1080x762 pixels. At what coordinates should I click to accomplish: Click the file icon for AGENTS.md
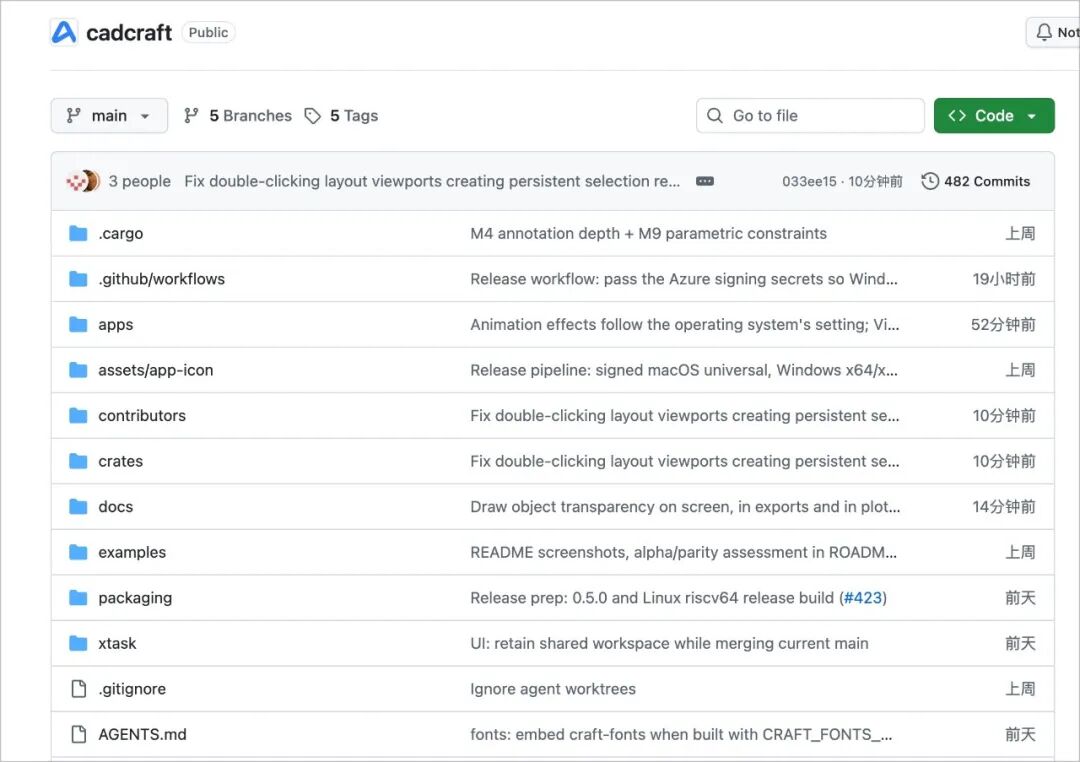(x=79, y=734)
